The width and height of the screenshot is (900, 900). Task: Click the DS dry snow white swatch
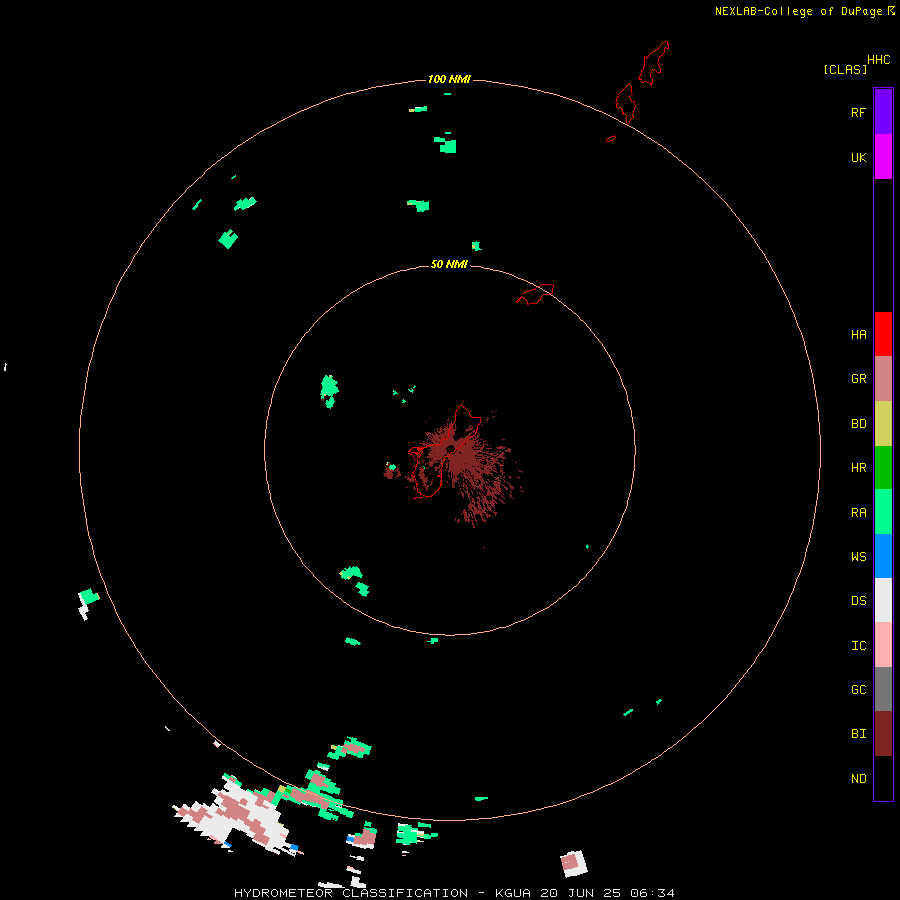click(x=883, y=600)
